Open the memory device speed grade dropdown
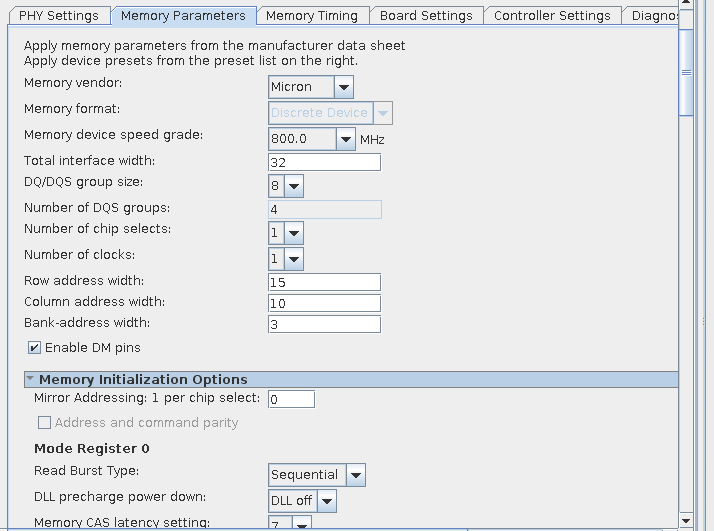 click(346, 139)
